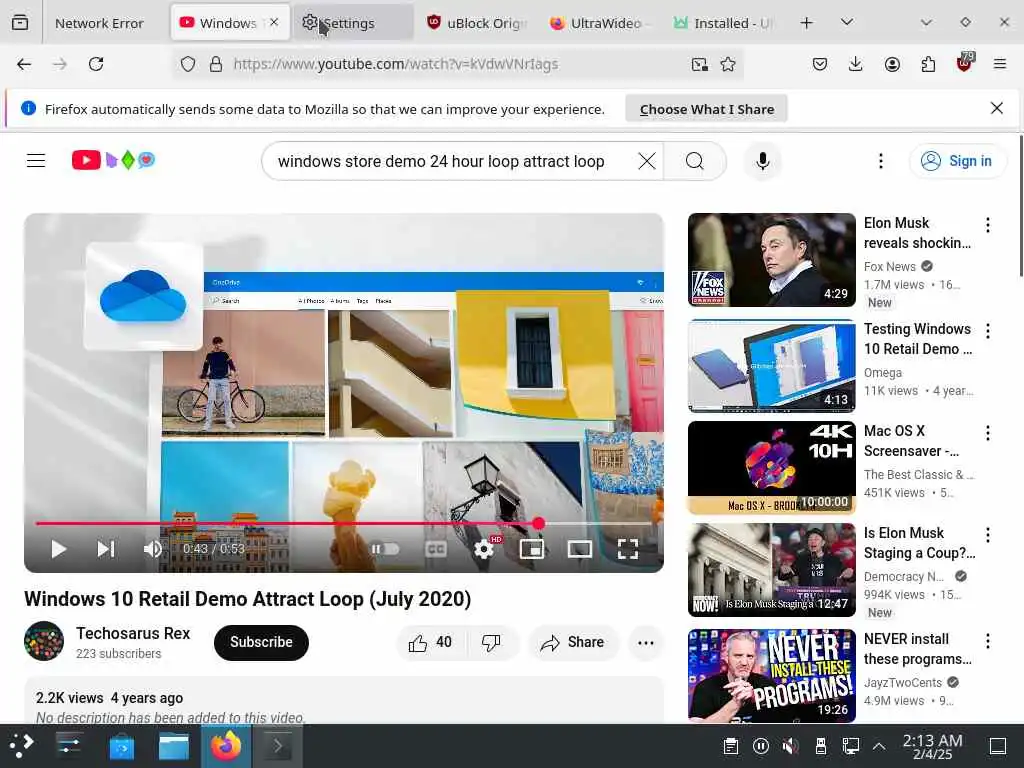Image resolution: width=1024 pixels, height=768 pixels.
Task: Click the site security padlock icon
Action: pyautogui.click(x=216, y=64)
